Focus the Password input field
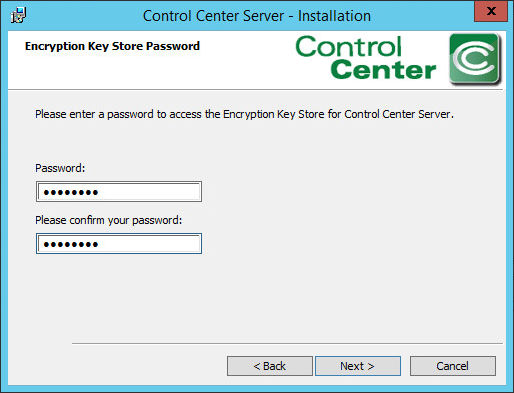The width and height of the screenshot is (514, 393). tap(119, 192)
